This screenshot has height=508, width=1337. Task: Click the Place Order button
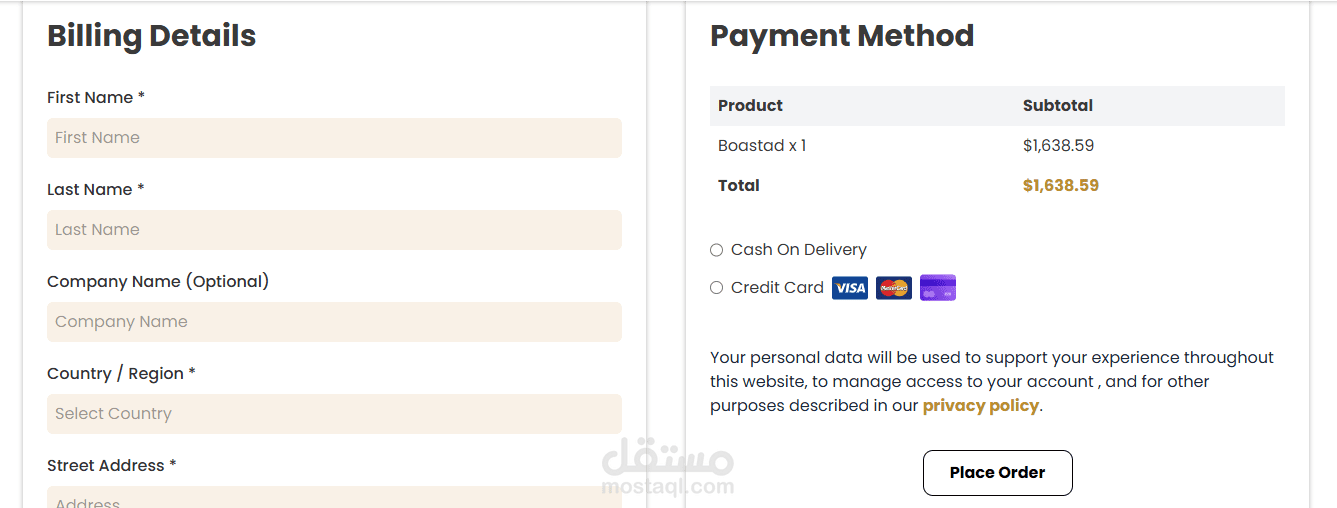point(997,473)
